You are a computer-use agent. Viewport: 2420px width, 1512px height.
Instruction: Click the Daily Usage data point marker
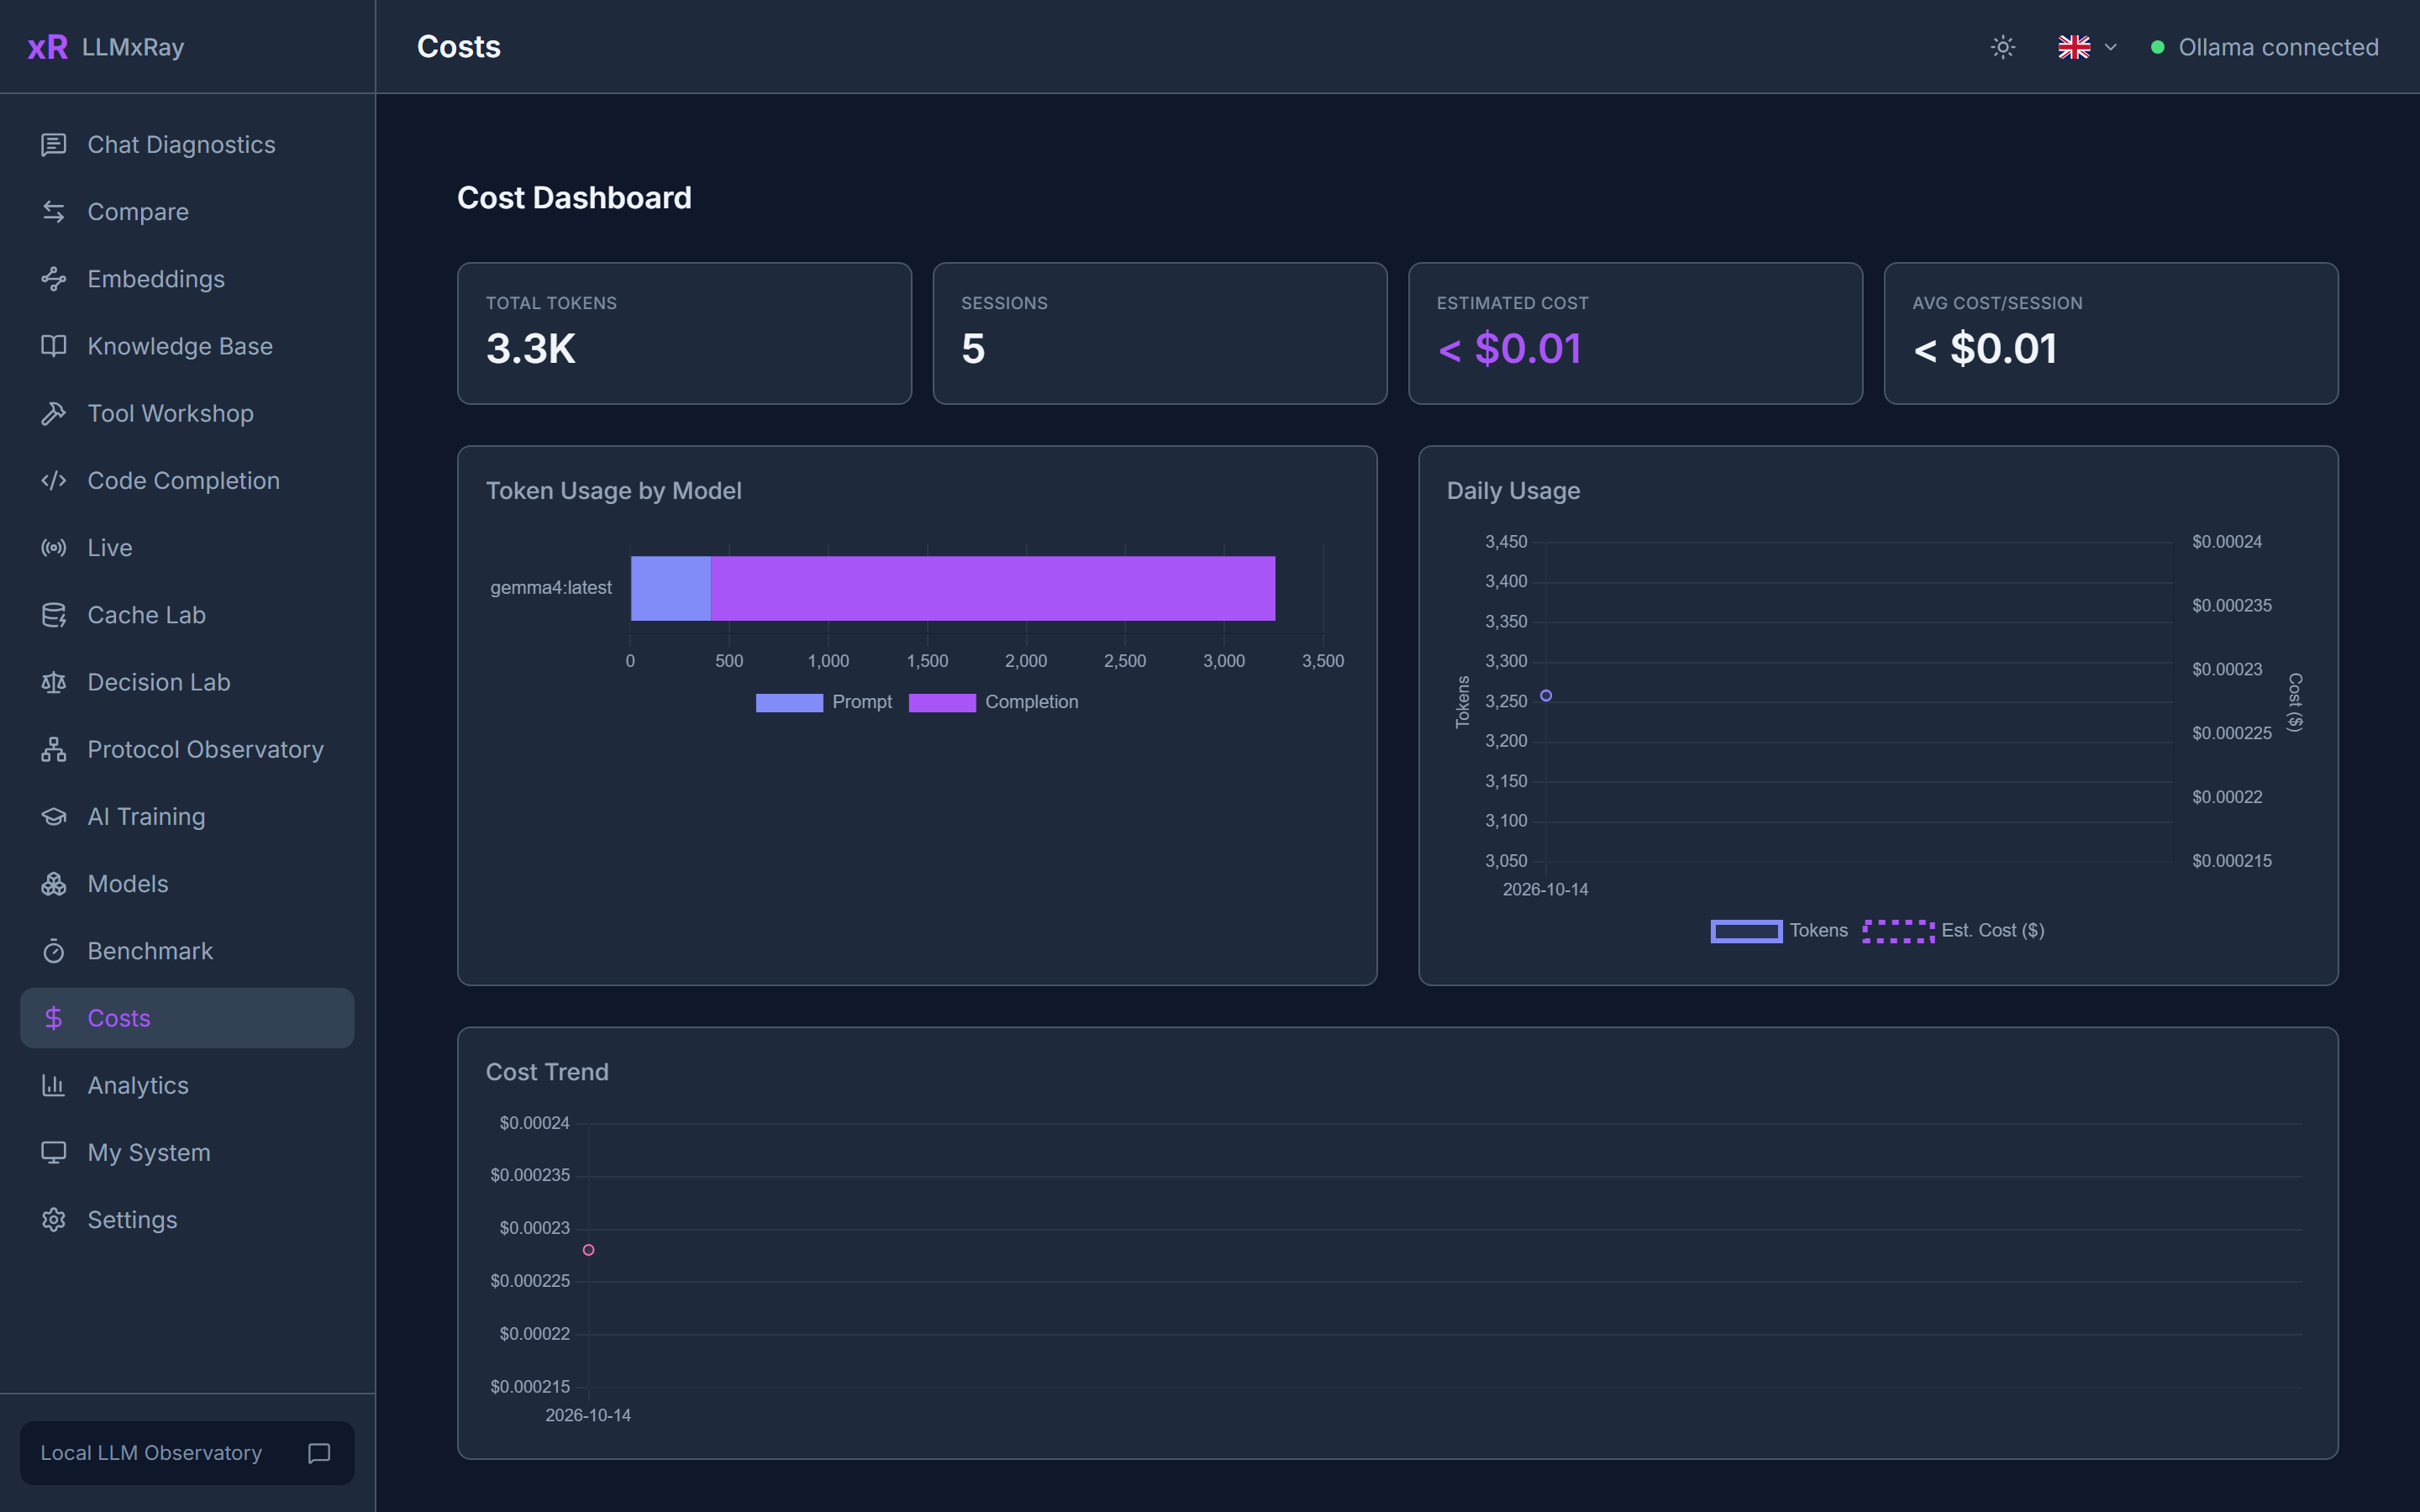coord(1546,695)
